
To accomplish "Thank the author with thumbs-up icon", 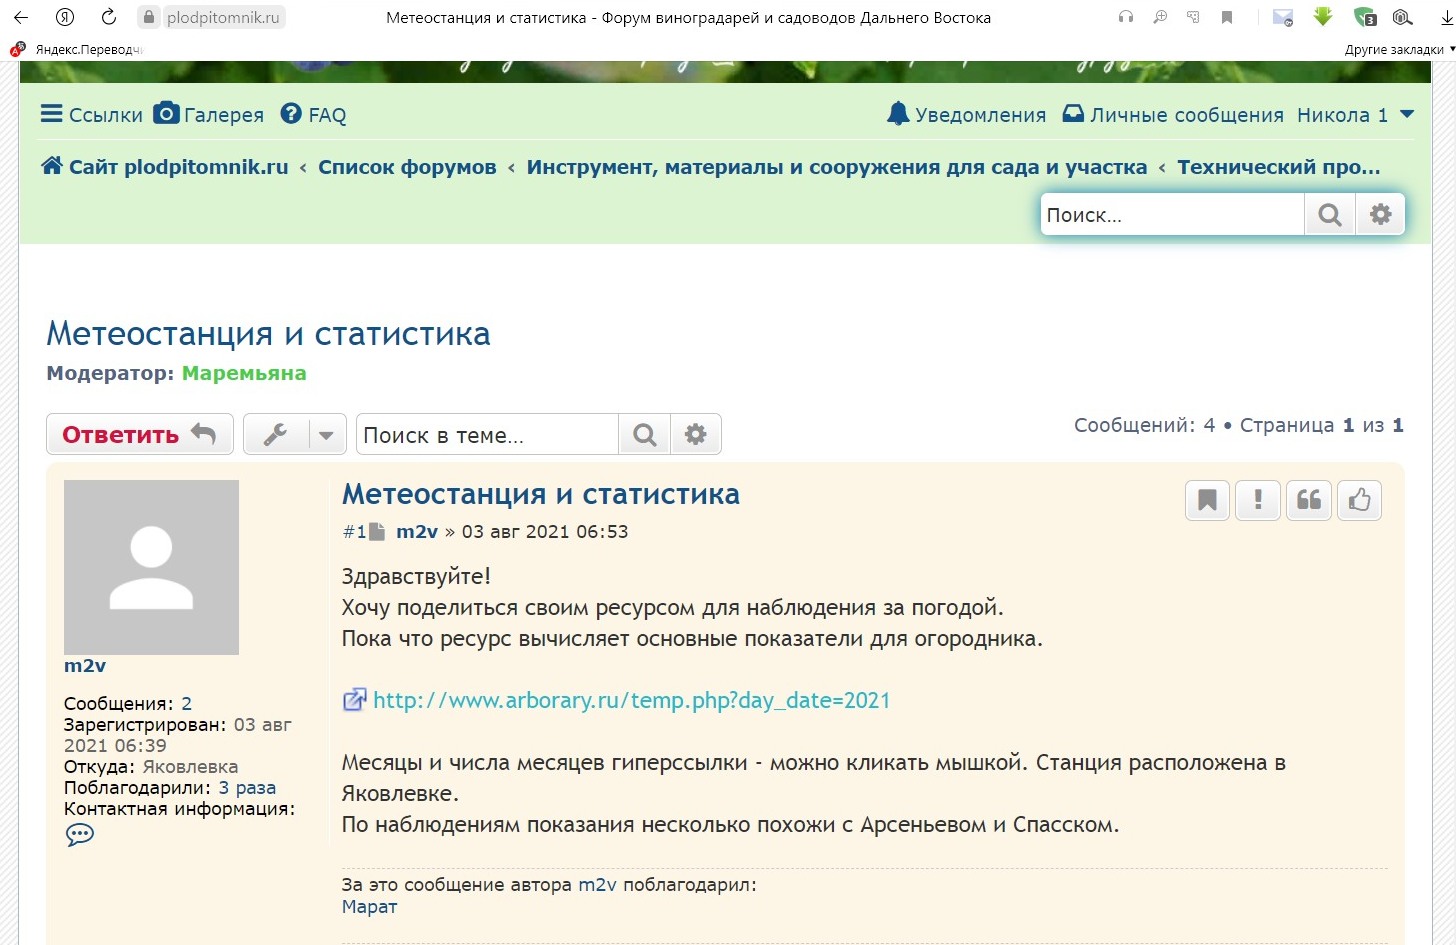I will coord(1359,500).
